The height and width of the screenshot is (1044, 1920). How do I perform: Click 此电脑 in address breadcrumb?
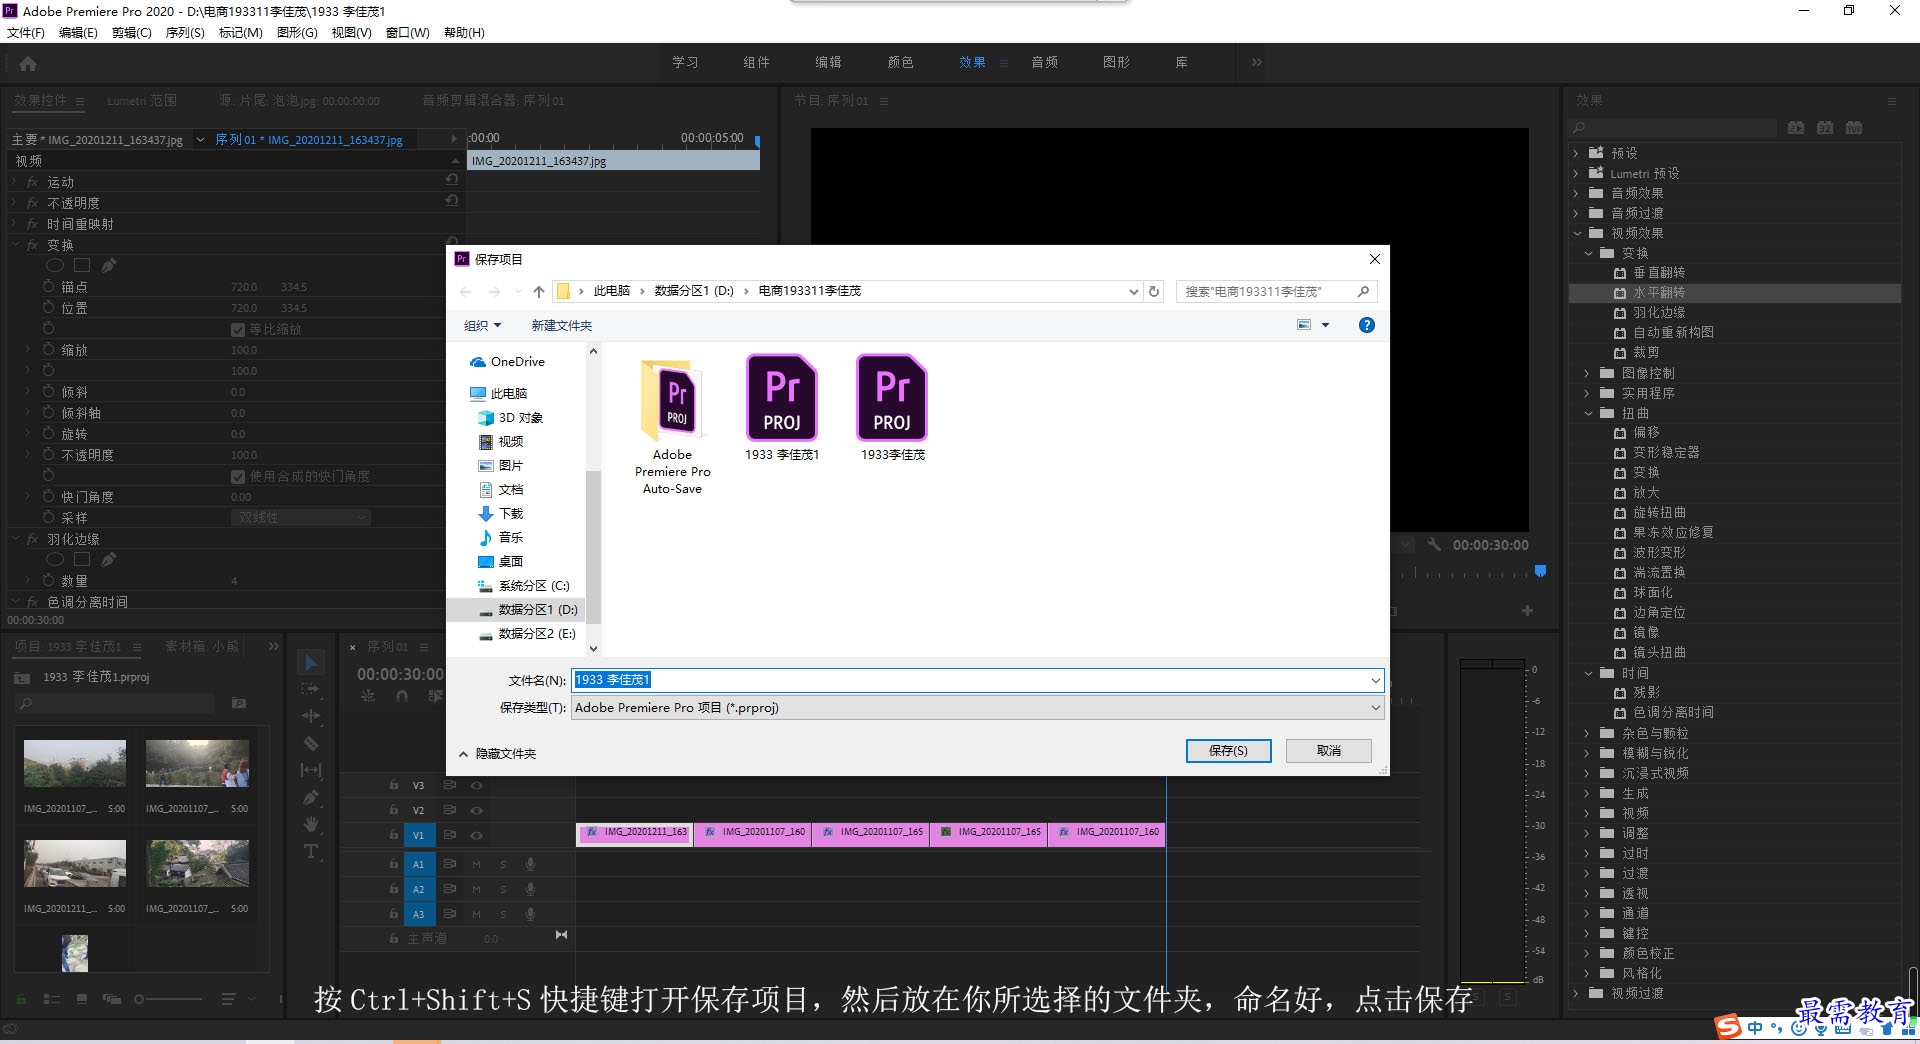pos(612,291)
